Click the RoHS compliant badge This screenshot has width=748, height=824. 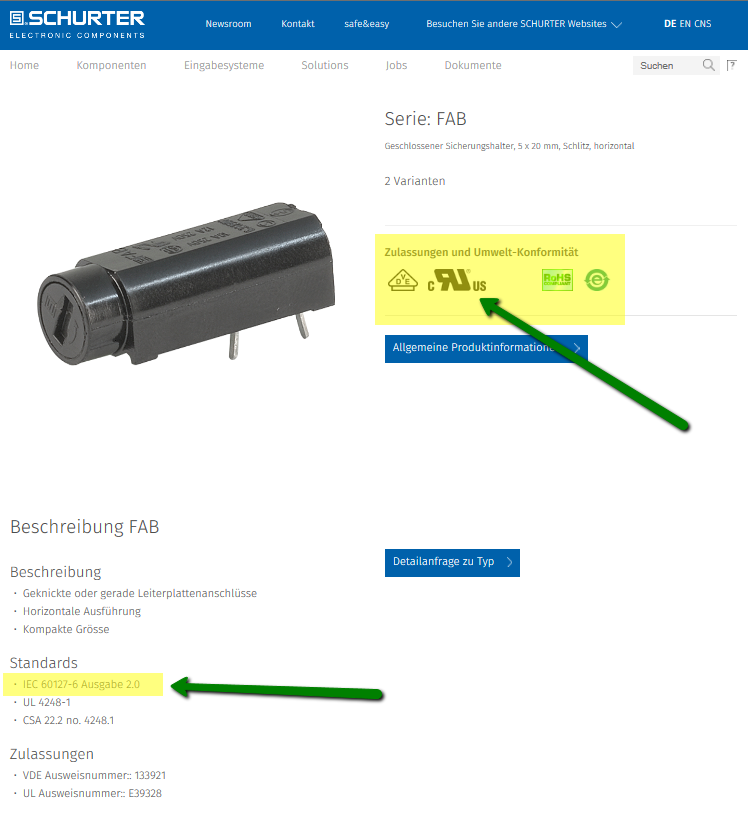click(x=557, y=280)
